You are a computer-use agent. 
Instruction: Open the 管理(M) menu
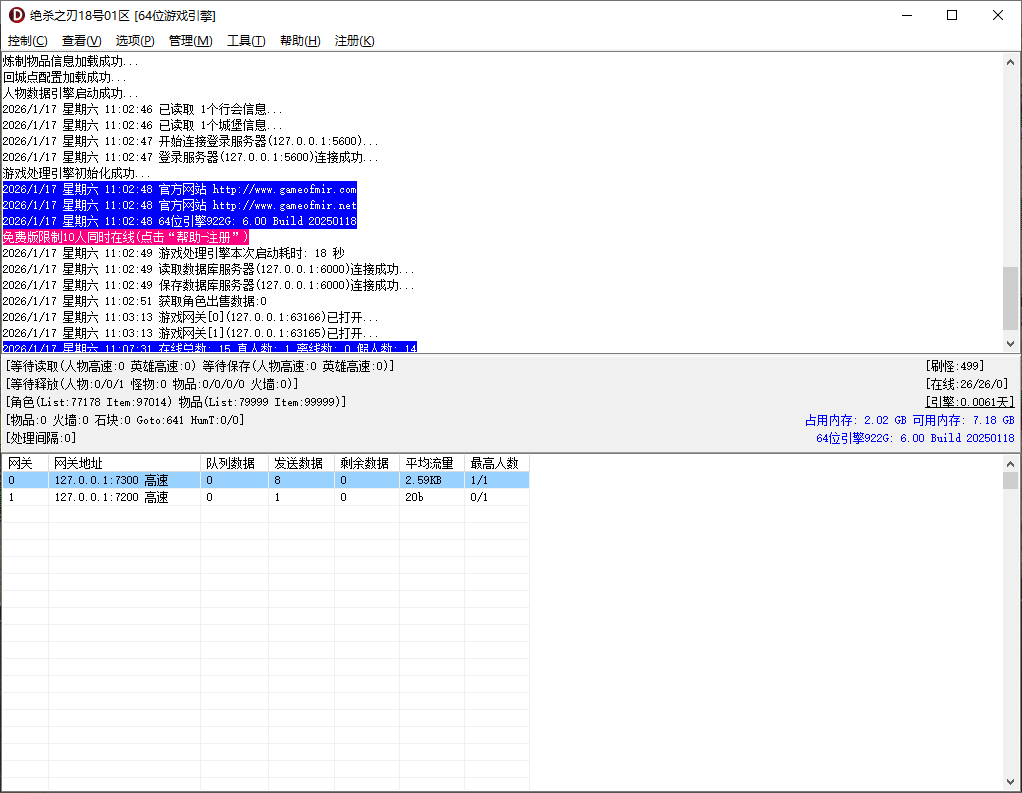point(190,41)
